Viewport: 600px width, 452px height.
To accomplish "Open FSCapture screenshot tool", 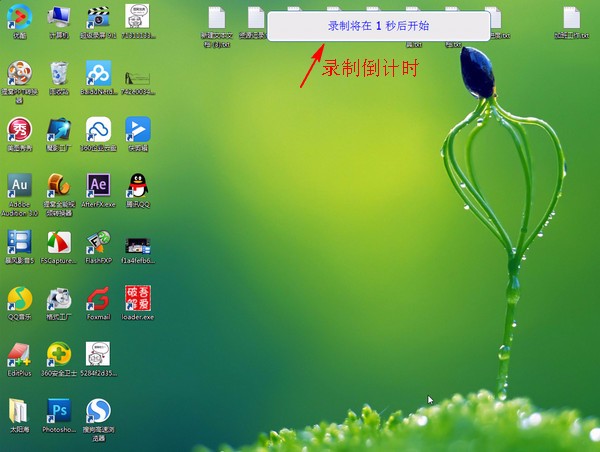I will (x=59, y=247).
